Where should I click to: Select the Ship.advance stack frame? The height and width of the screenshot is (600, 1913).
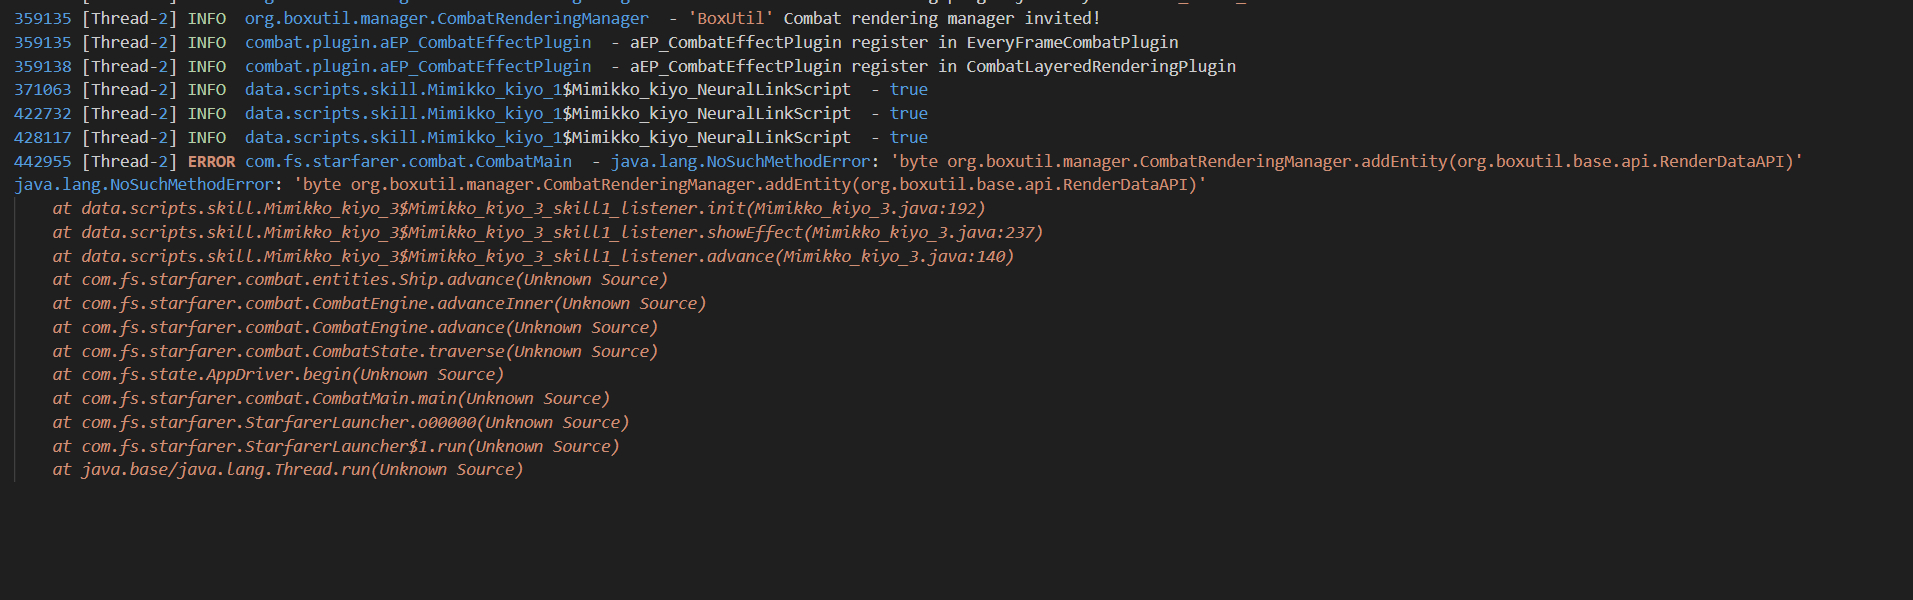pyautogui.click(x=374, y=280)
